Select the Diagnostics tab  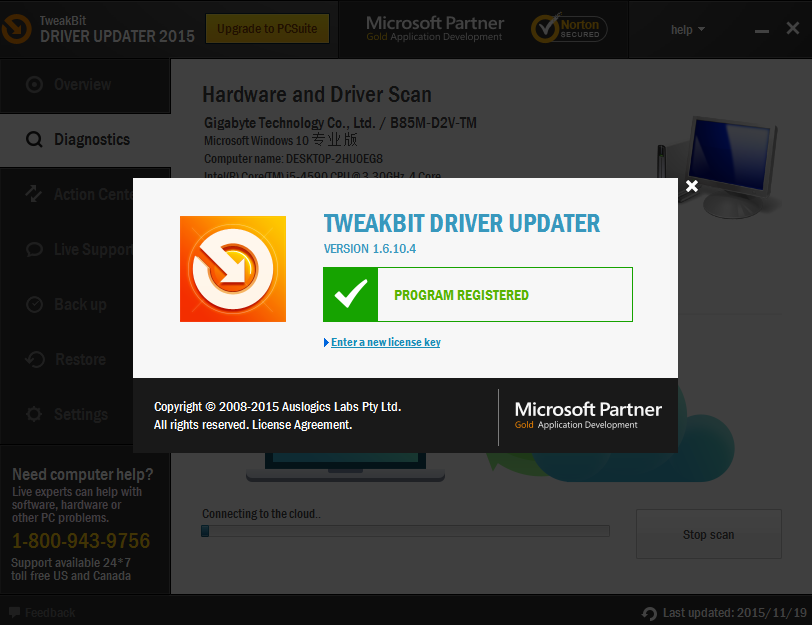pos(91,140)
